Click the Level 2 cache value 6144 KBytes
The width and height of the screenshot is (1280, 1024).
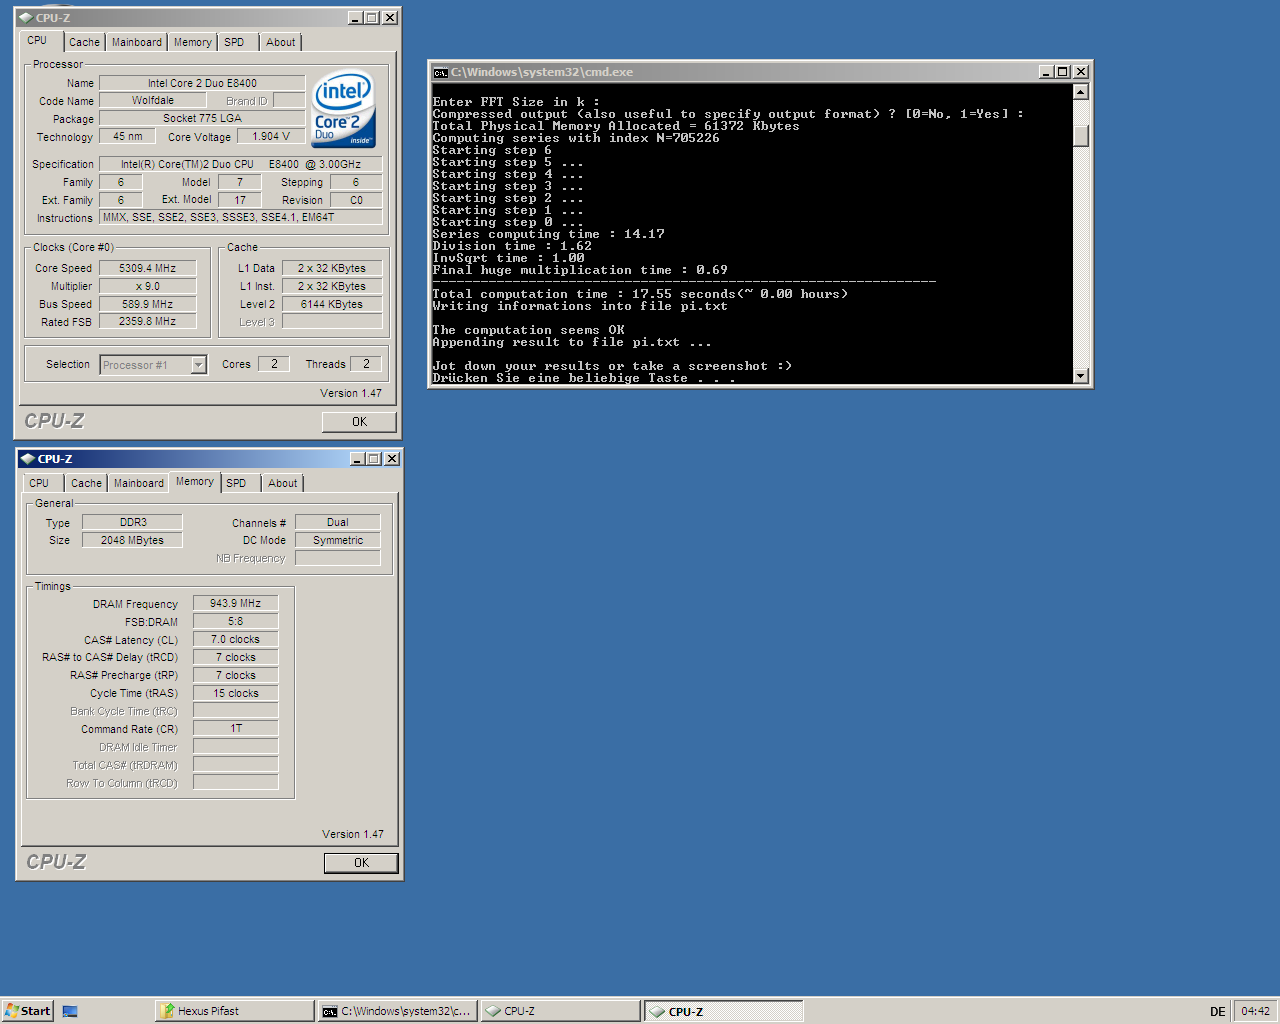point(332,304)
